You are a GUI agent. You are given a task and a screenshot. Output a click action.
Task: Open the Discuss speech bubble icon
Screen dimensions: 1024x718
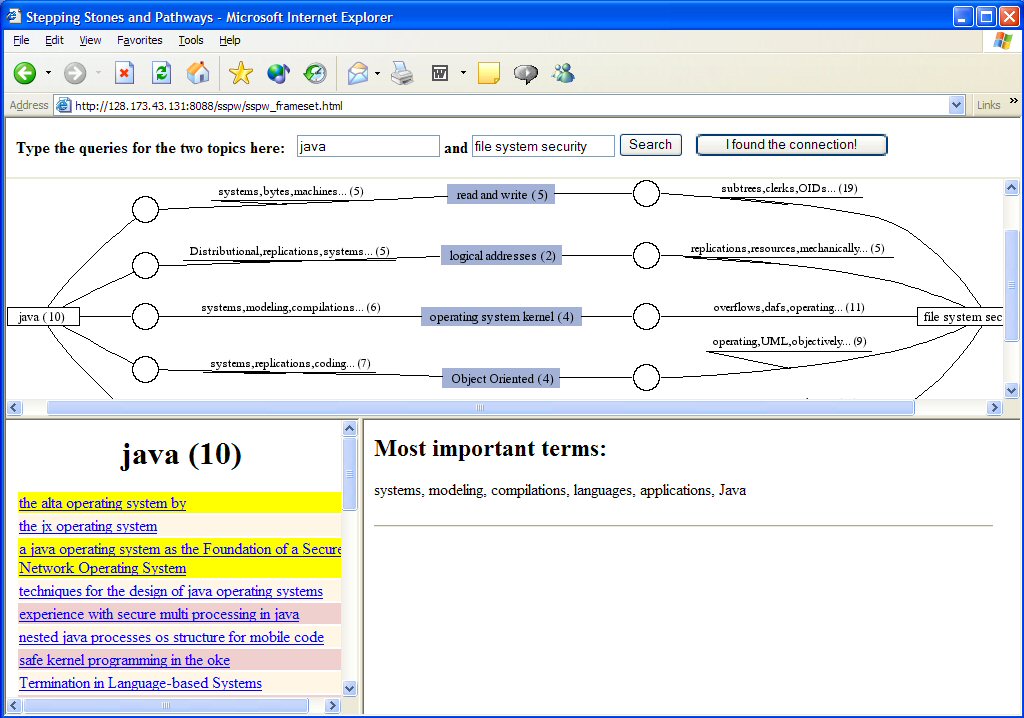pyautogui.click(x=526, y=74)
